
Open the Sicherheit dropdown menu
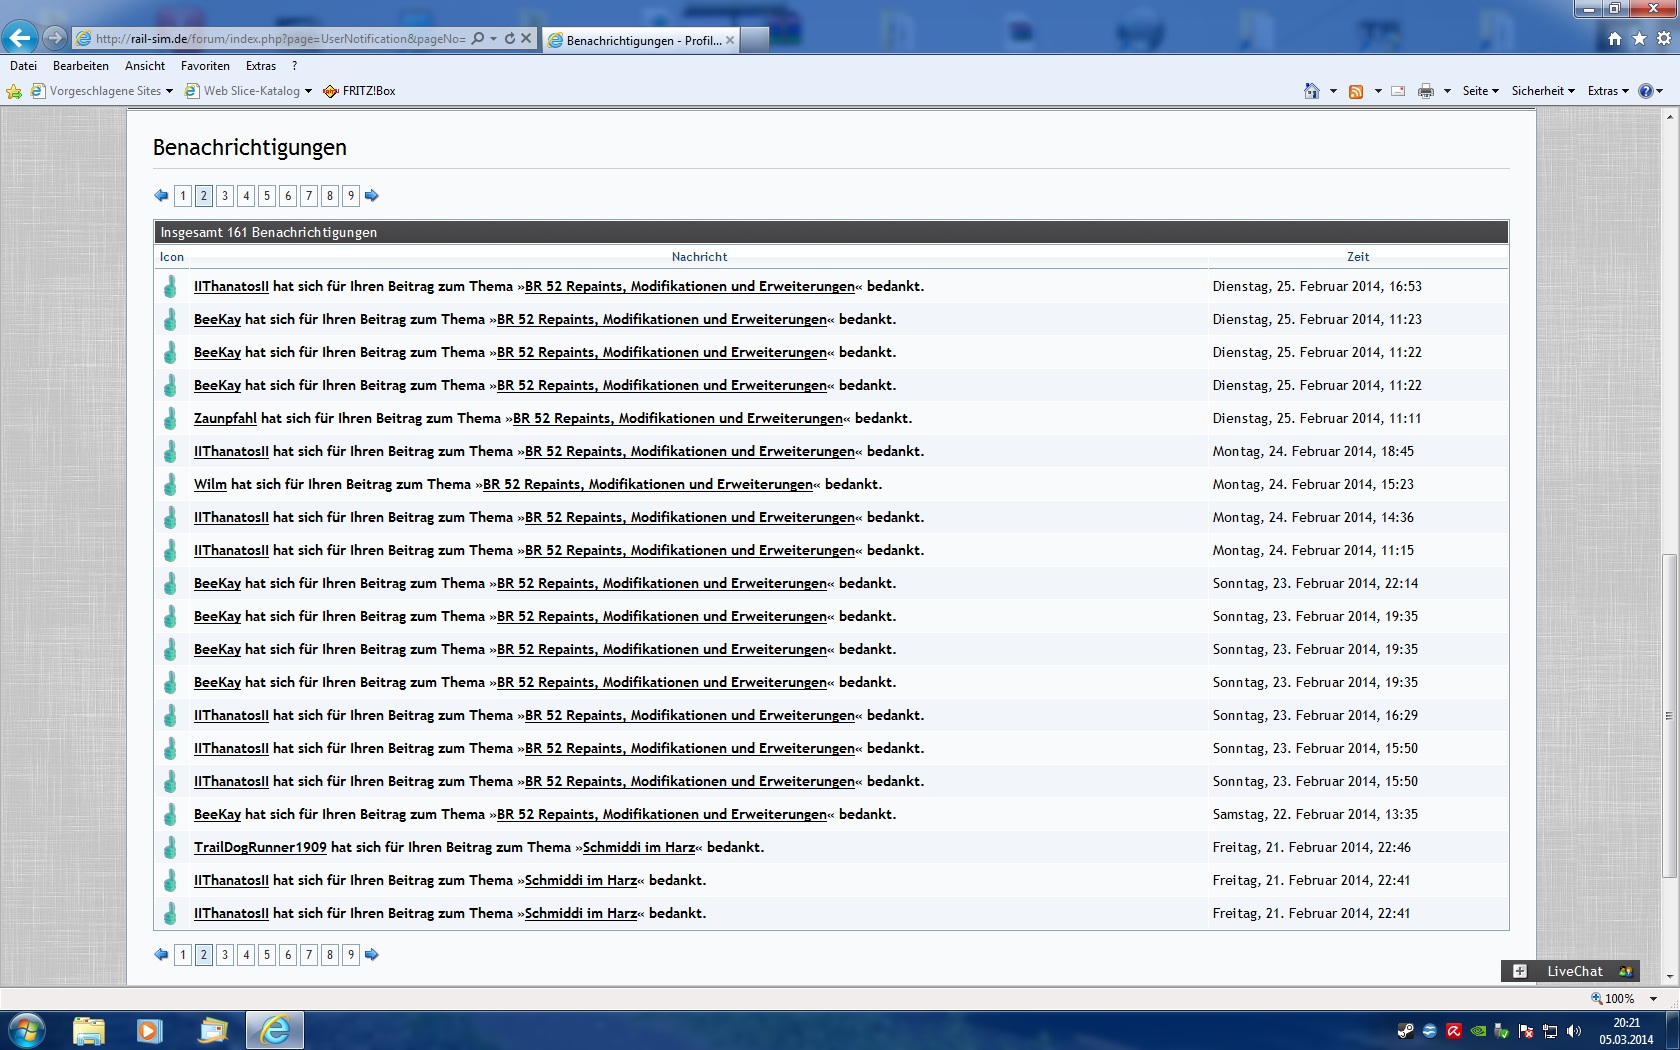click(1543, 91)
